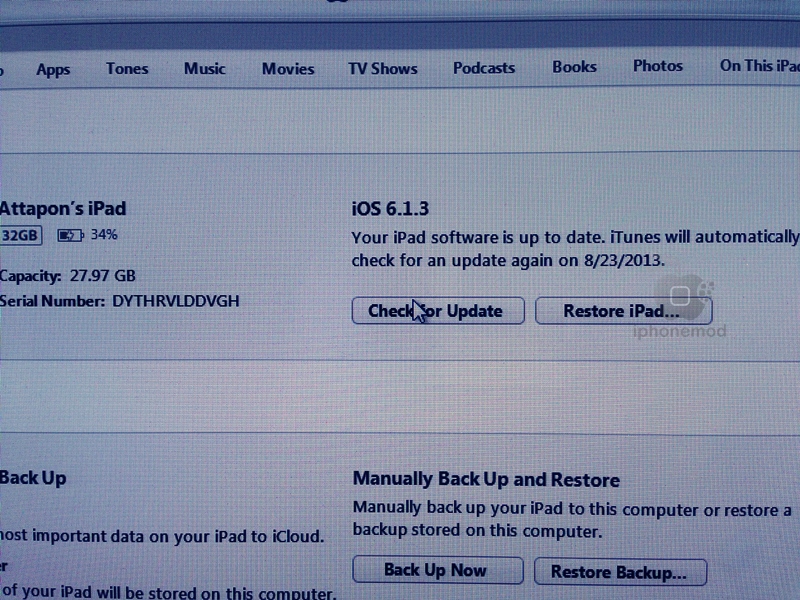Click the serial number DYTHRVLDDVGH

176,301
